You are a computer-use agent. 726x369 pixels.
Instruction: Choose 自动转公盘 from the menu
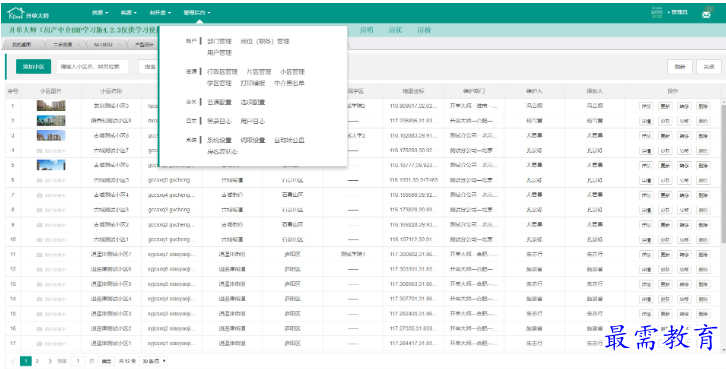click(x=289, y=140)
